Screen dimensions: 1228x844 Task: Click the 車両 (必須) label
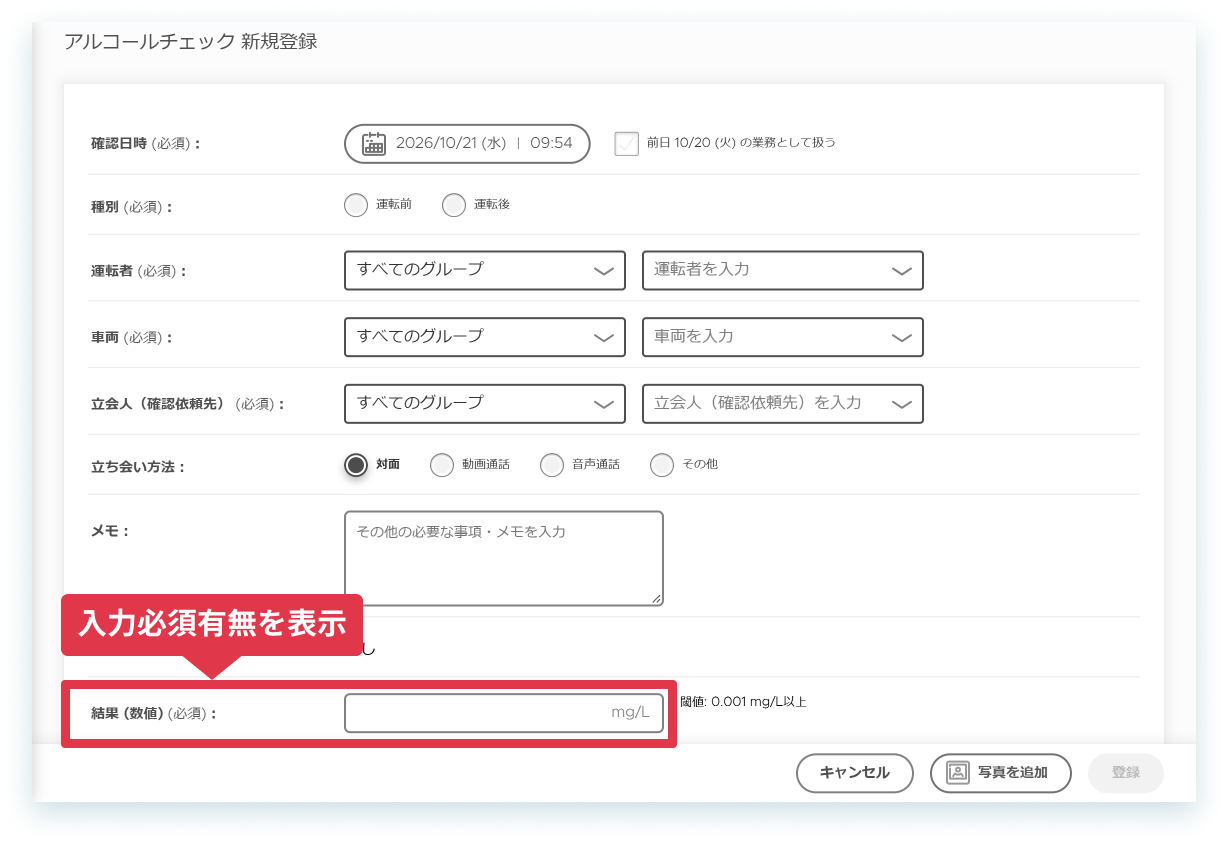(131, 338)
